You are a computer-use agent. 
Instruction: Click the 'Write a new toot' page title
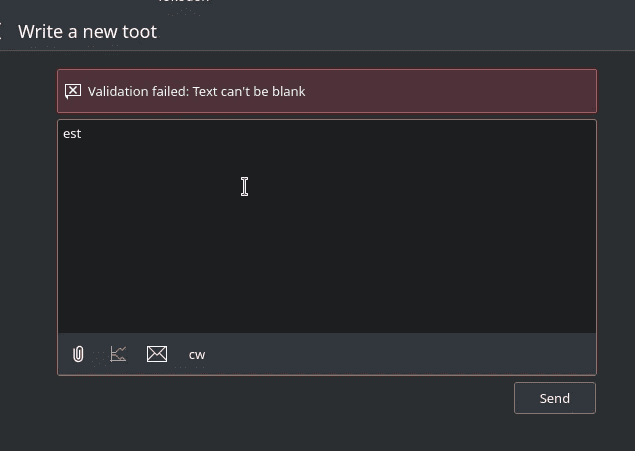coord(87,32)
